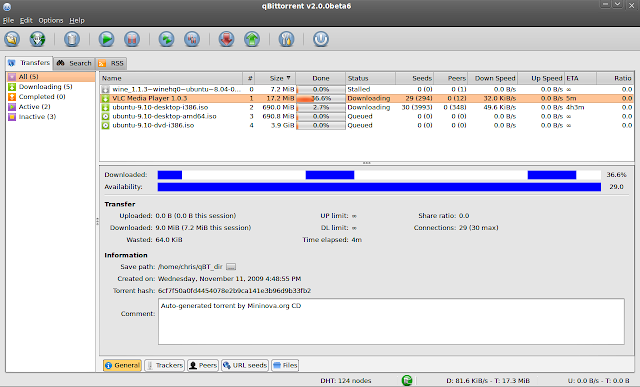Click the Add torrent file toolbar icon
Screen dimensions: 640x387
(12, 39)
